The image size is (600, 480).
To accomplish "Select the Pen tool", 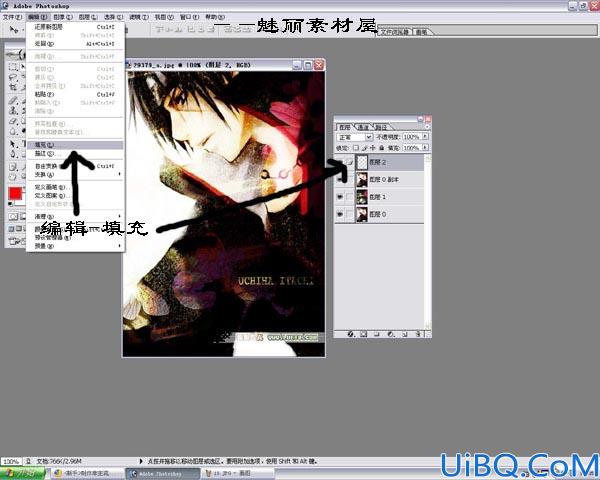I will (13, 154).
